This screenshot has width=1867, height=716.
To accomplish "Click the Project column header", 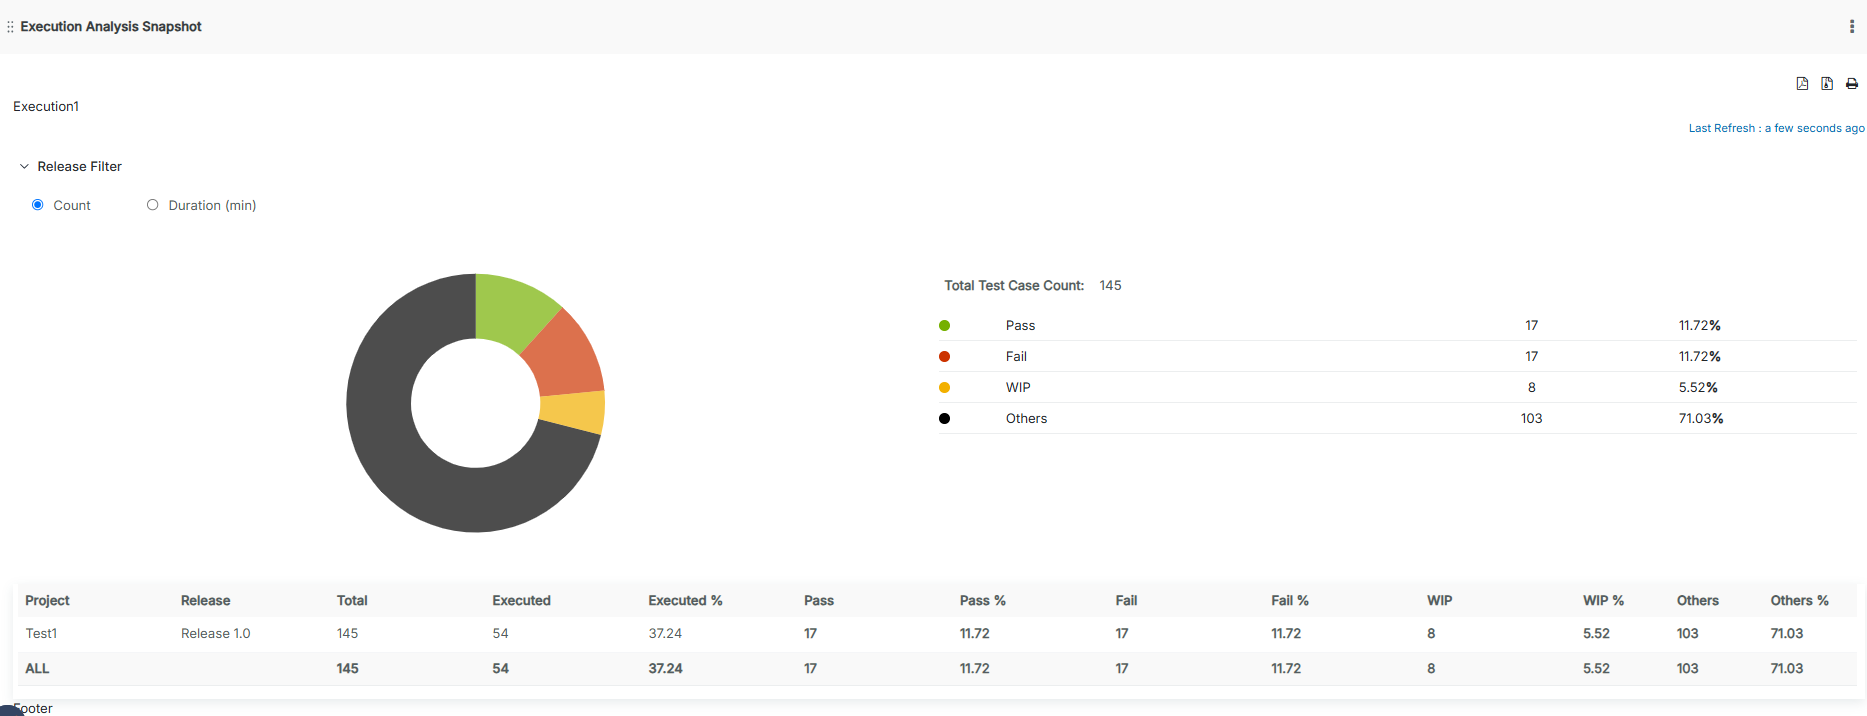I will (47, 601).
